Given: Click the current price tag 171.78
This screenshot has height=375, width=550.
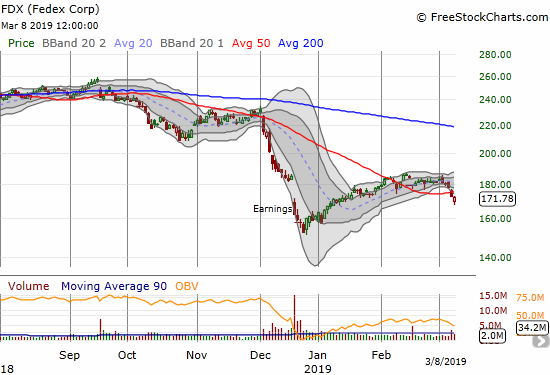Looking at the screenshot, I should [x=497, y=199].
